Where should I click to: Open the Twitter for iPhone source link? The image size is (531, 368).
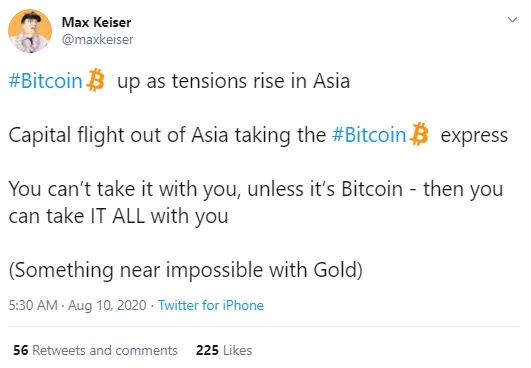211,305
